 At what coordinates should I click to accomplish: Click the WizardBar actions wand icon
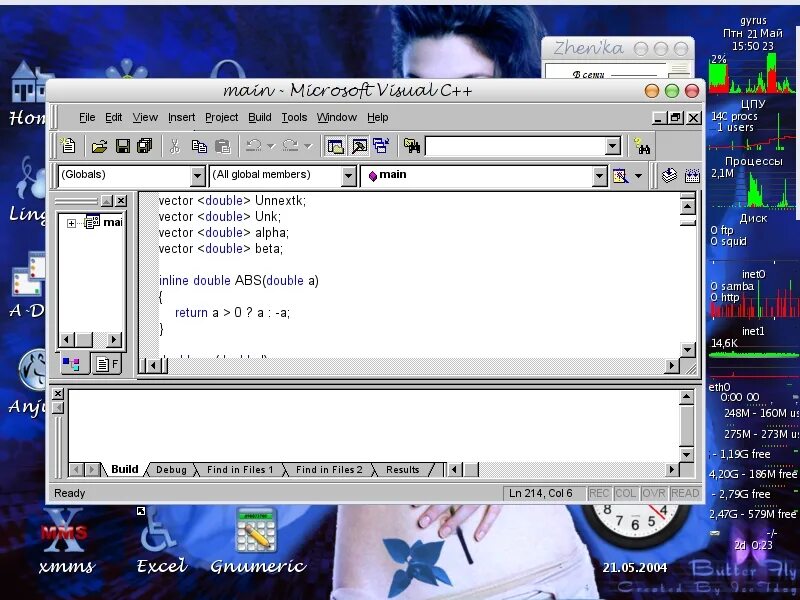620,176
